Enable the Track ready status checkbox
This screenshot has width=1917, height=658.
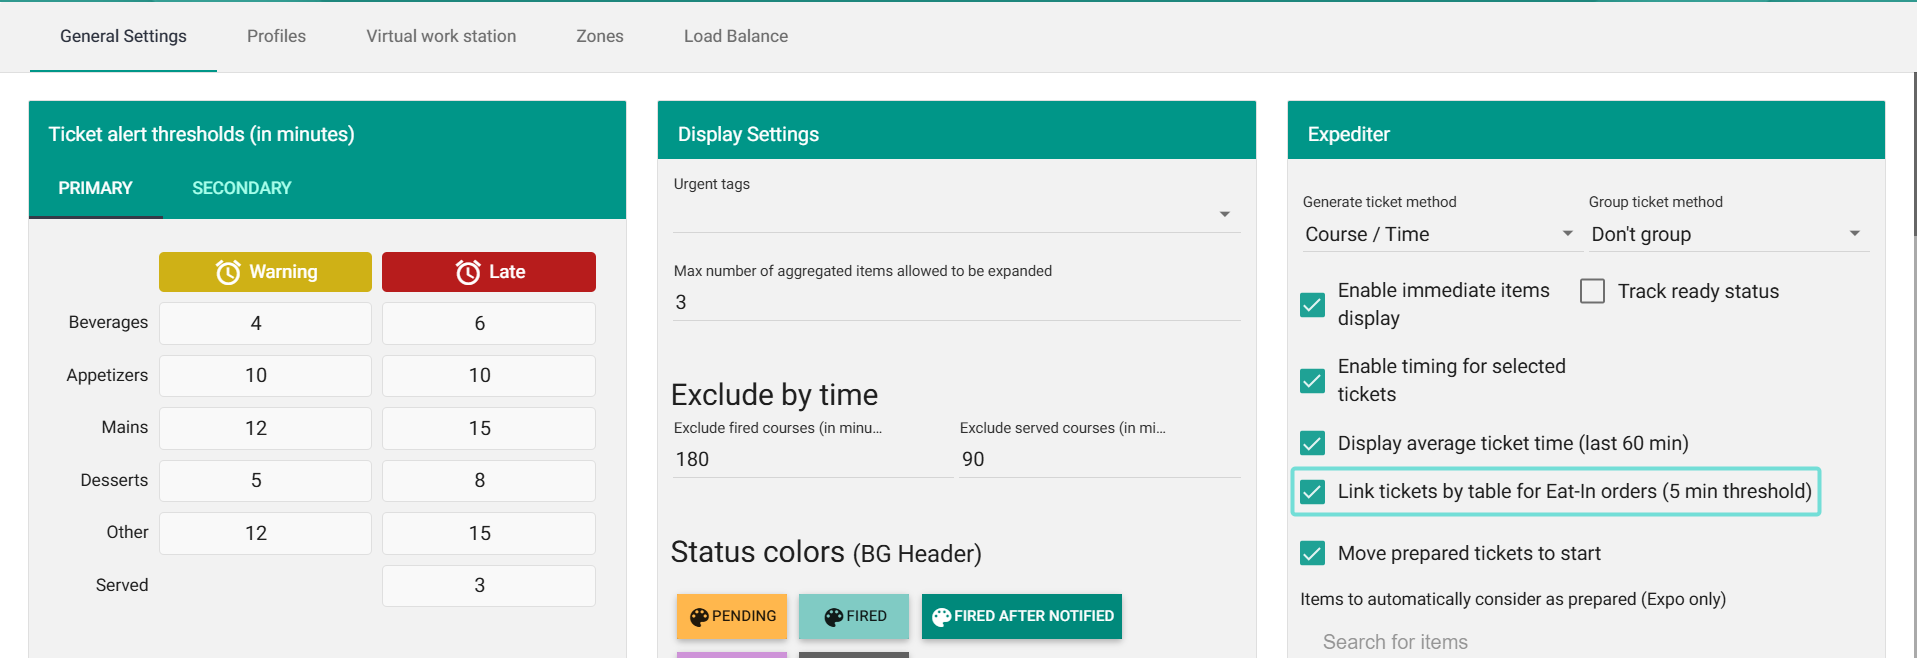click(x=1592, y=291)
